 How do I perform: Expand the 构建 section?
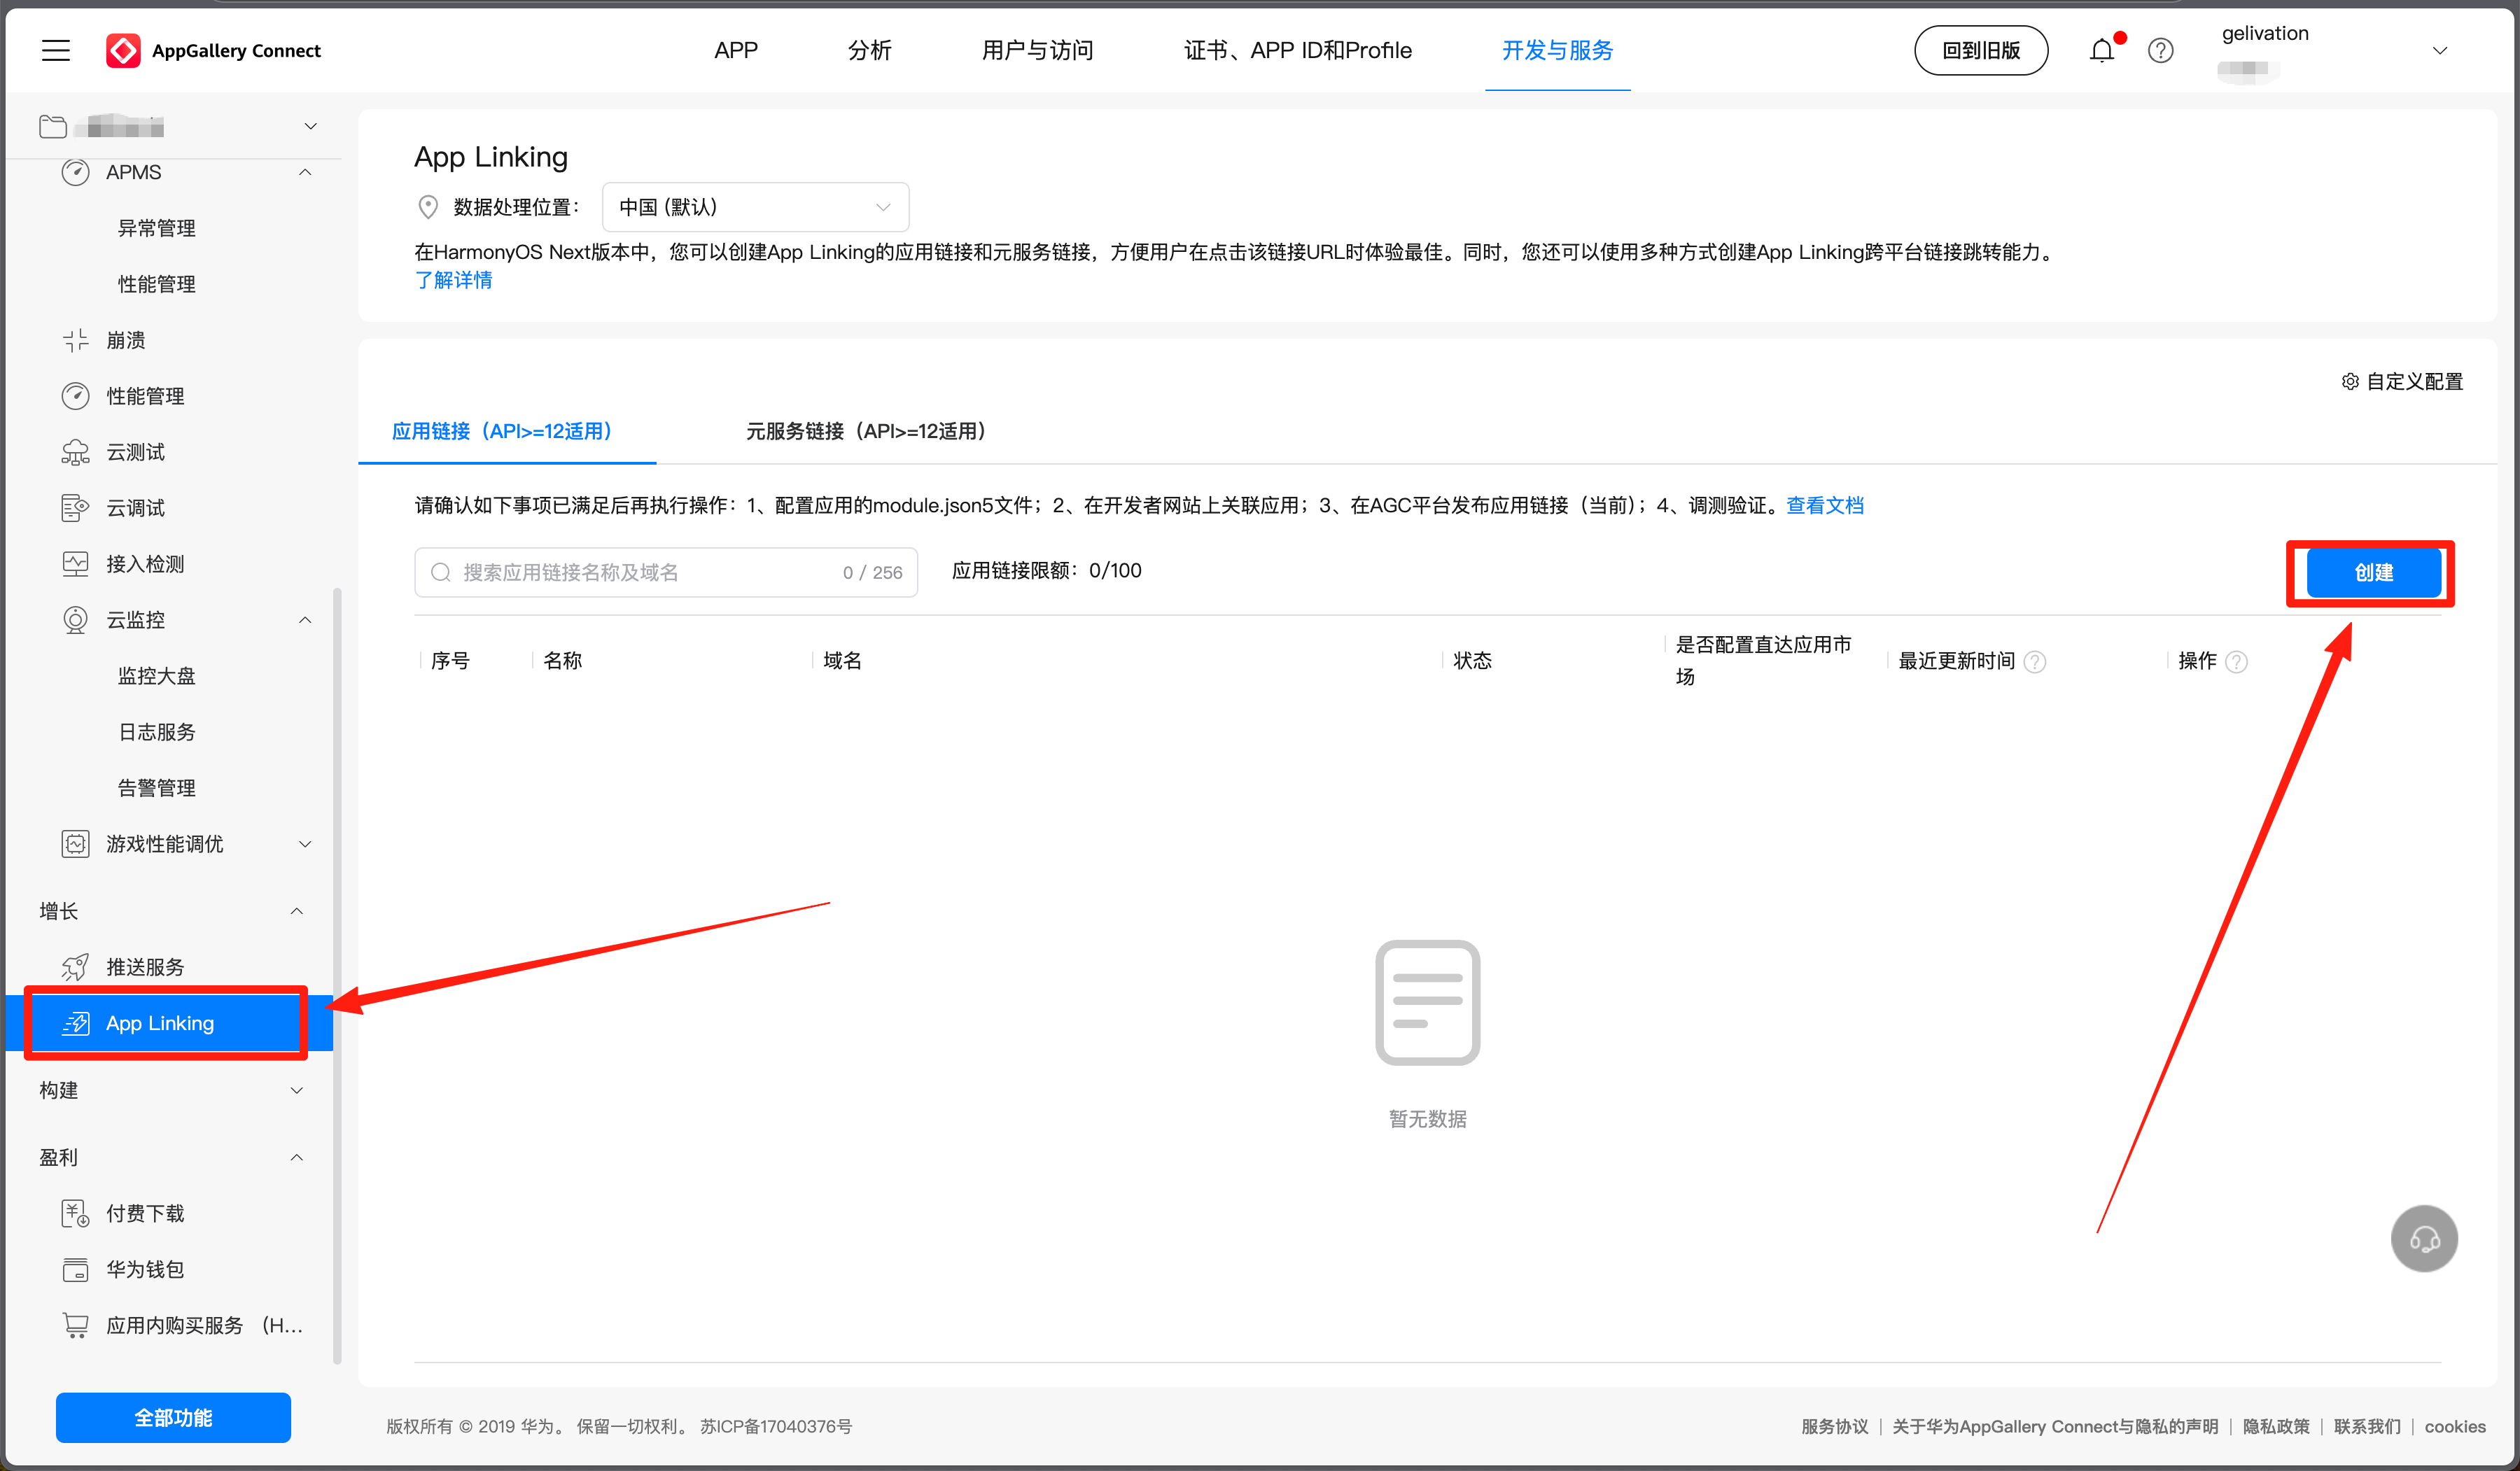[296, 1090]
